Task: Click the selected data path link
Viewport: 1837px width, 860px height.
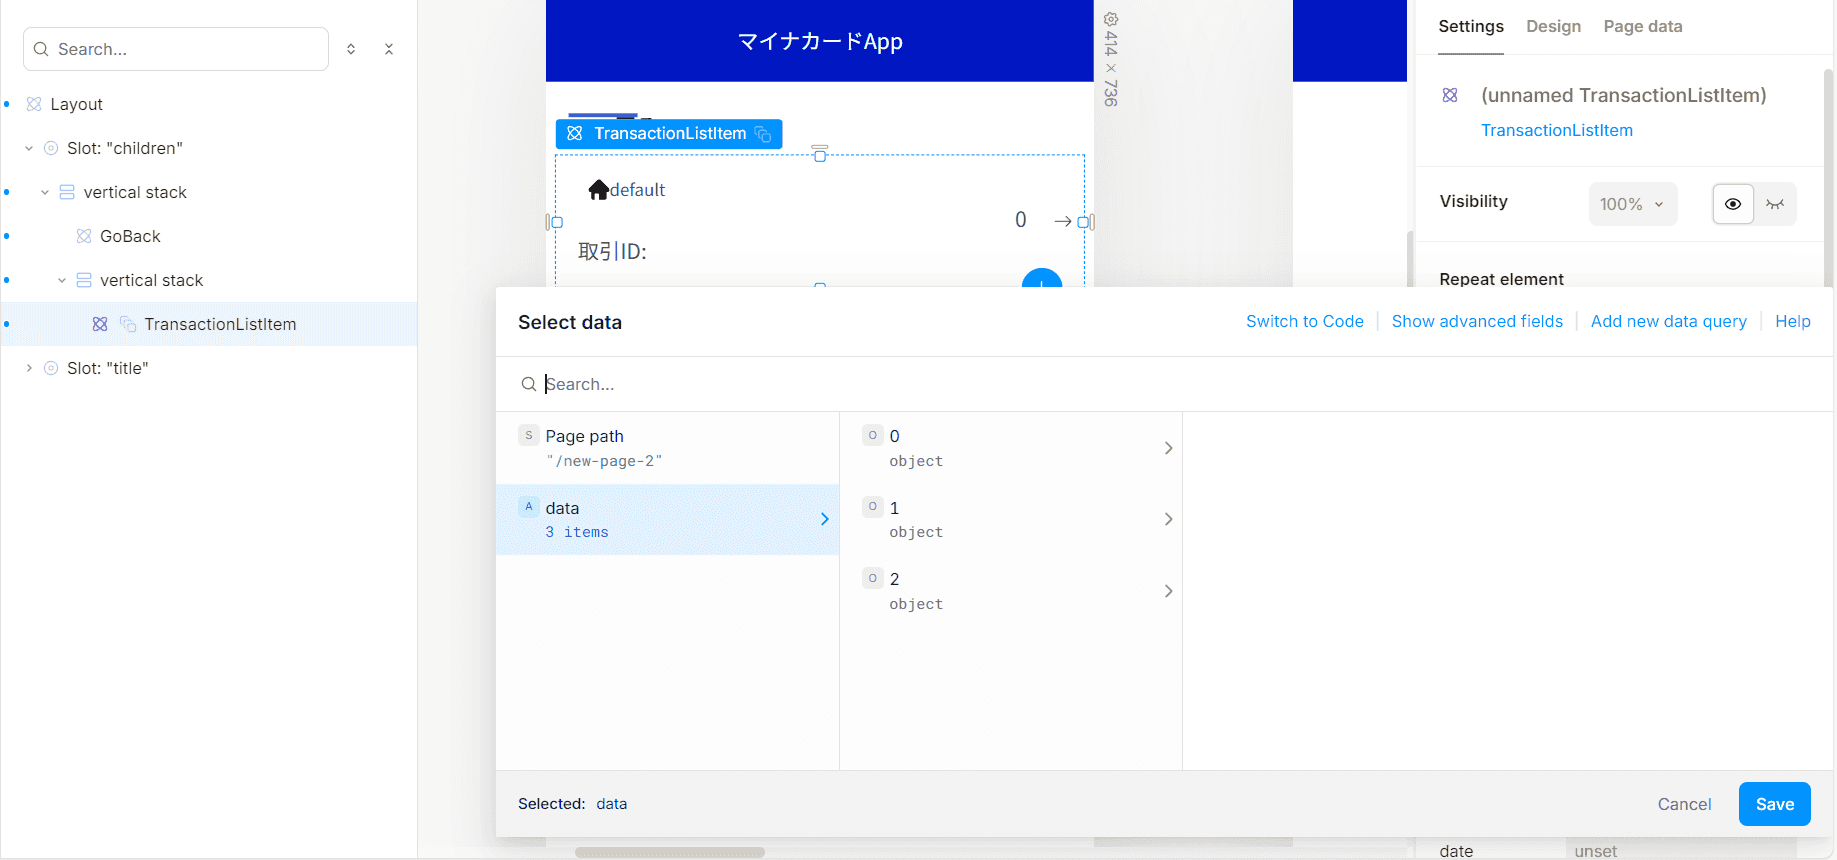Action: [x=612, y=804]
